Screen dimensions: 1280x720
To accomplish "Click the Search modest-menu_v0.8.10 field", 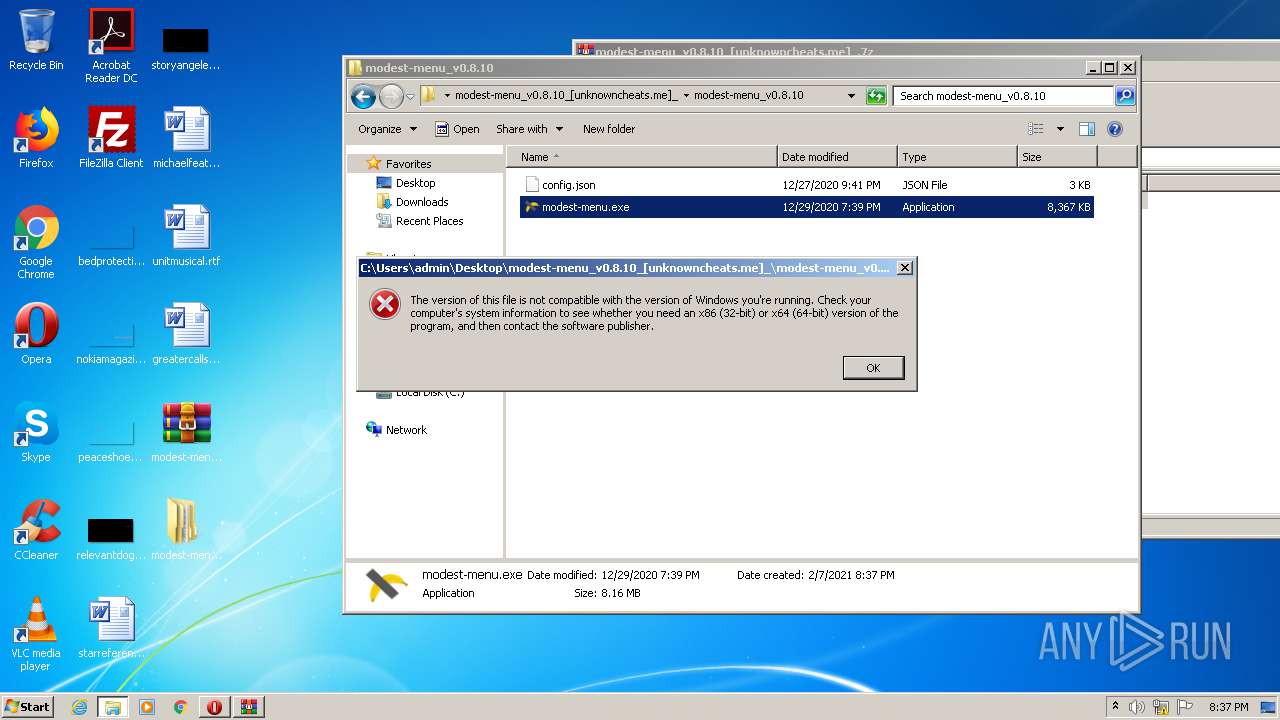I will tap(1003, 96).
